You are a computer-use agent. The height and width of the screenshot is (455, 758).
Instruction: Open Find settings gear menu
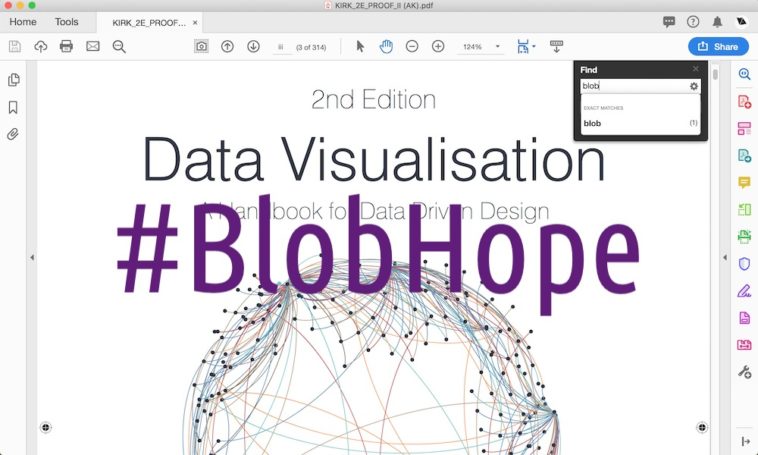(x=694, y=86)
